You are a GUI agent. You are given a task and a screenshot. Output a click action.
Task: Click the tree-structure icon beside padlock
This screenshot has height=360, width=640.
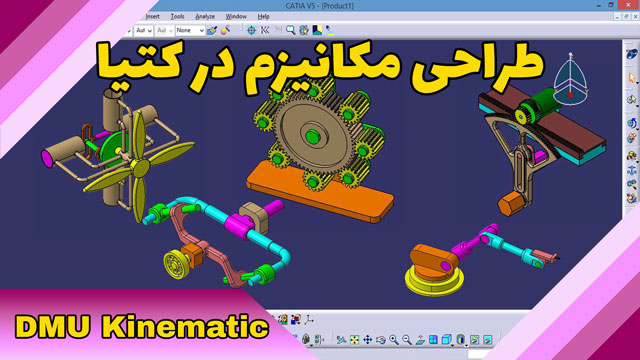click(x=319, y=339)
